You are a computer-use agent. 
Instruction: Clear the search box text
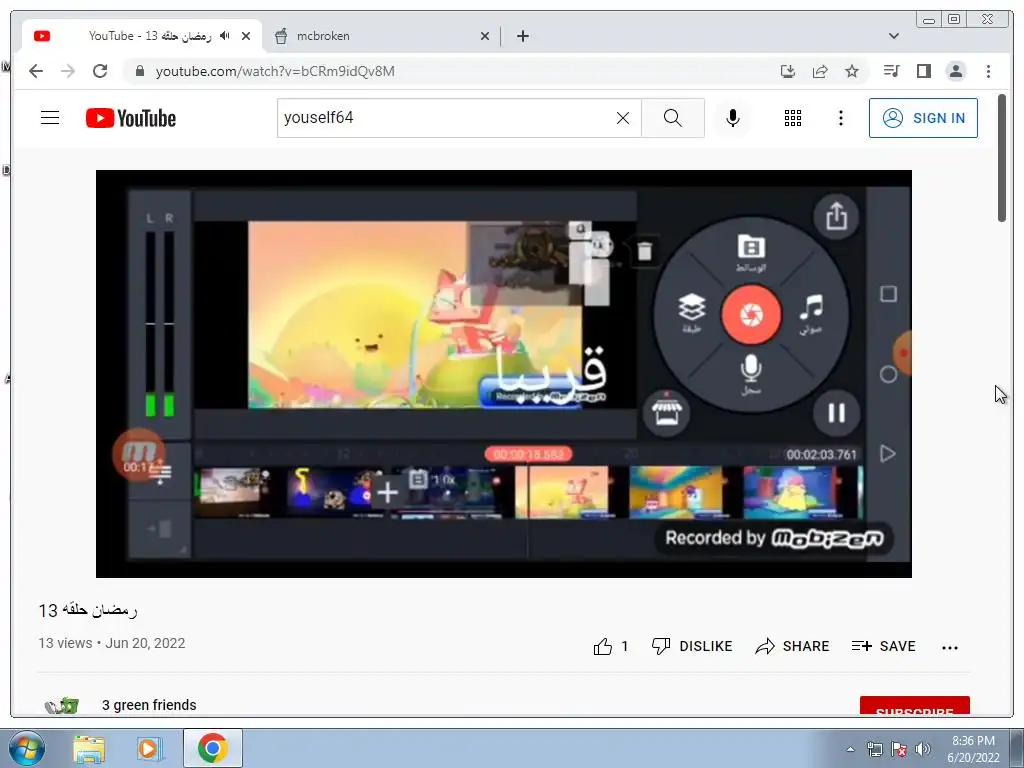[623, 118]
